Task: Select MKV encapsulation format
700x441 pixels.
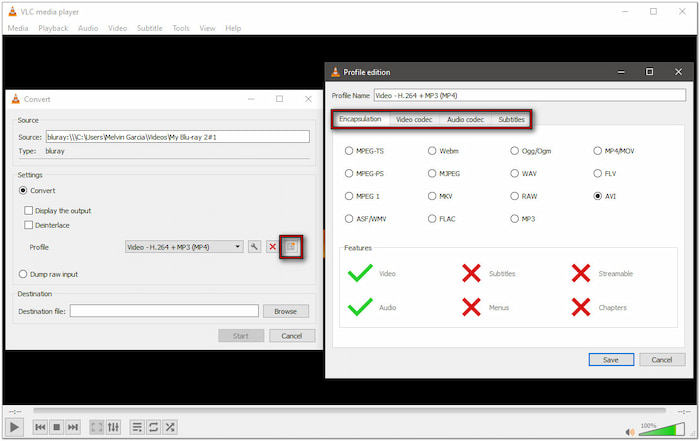Action: click(432, 196)
